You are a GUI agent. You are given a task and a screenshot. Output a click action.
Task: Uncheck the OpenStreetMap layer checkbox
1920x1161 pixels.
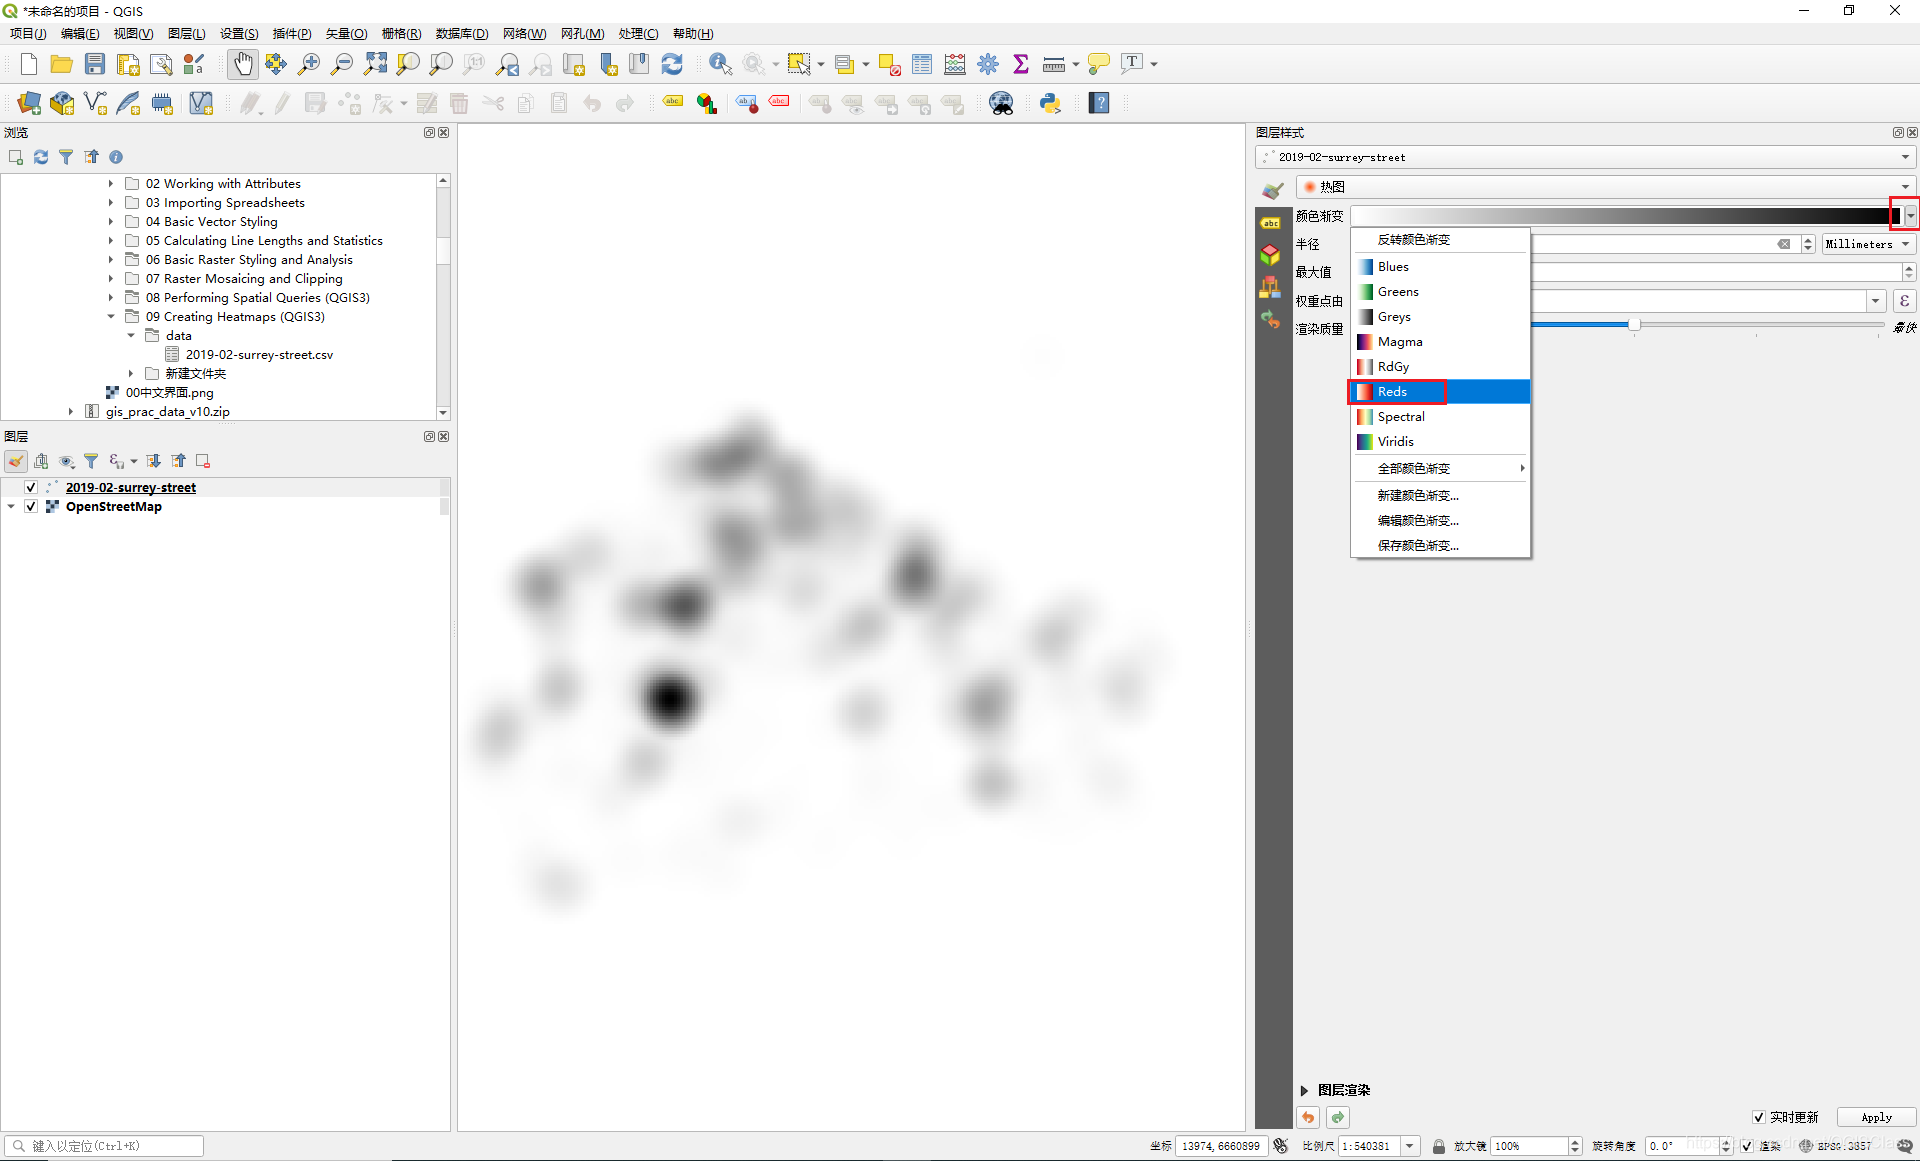pyautogui.click(x=31, y=506)
